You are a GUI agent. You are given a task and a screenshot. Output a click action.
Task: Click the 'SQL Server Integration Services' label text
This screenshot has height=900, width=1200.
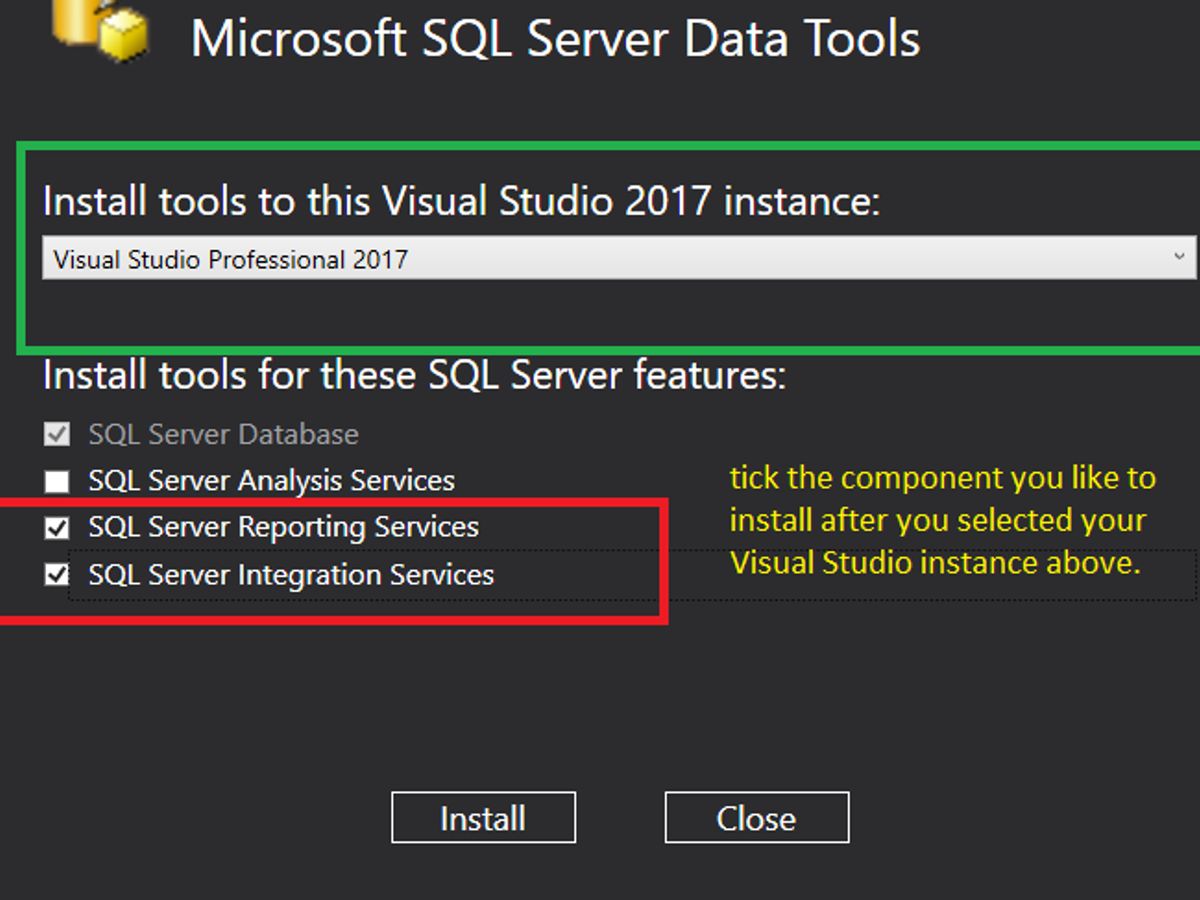pos(291,575)
